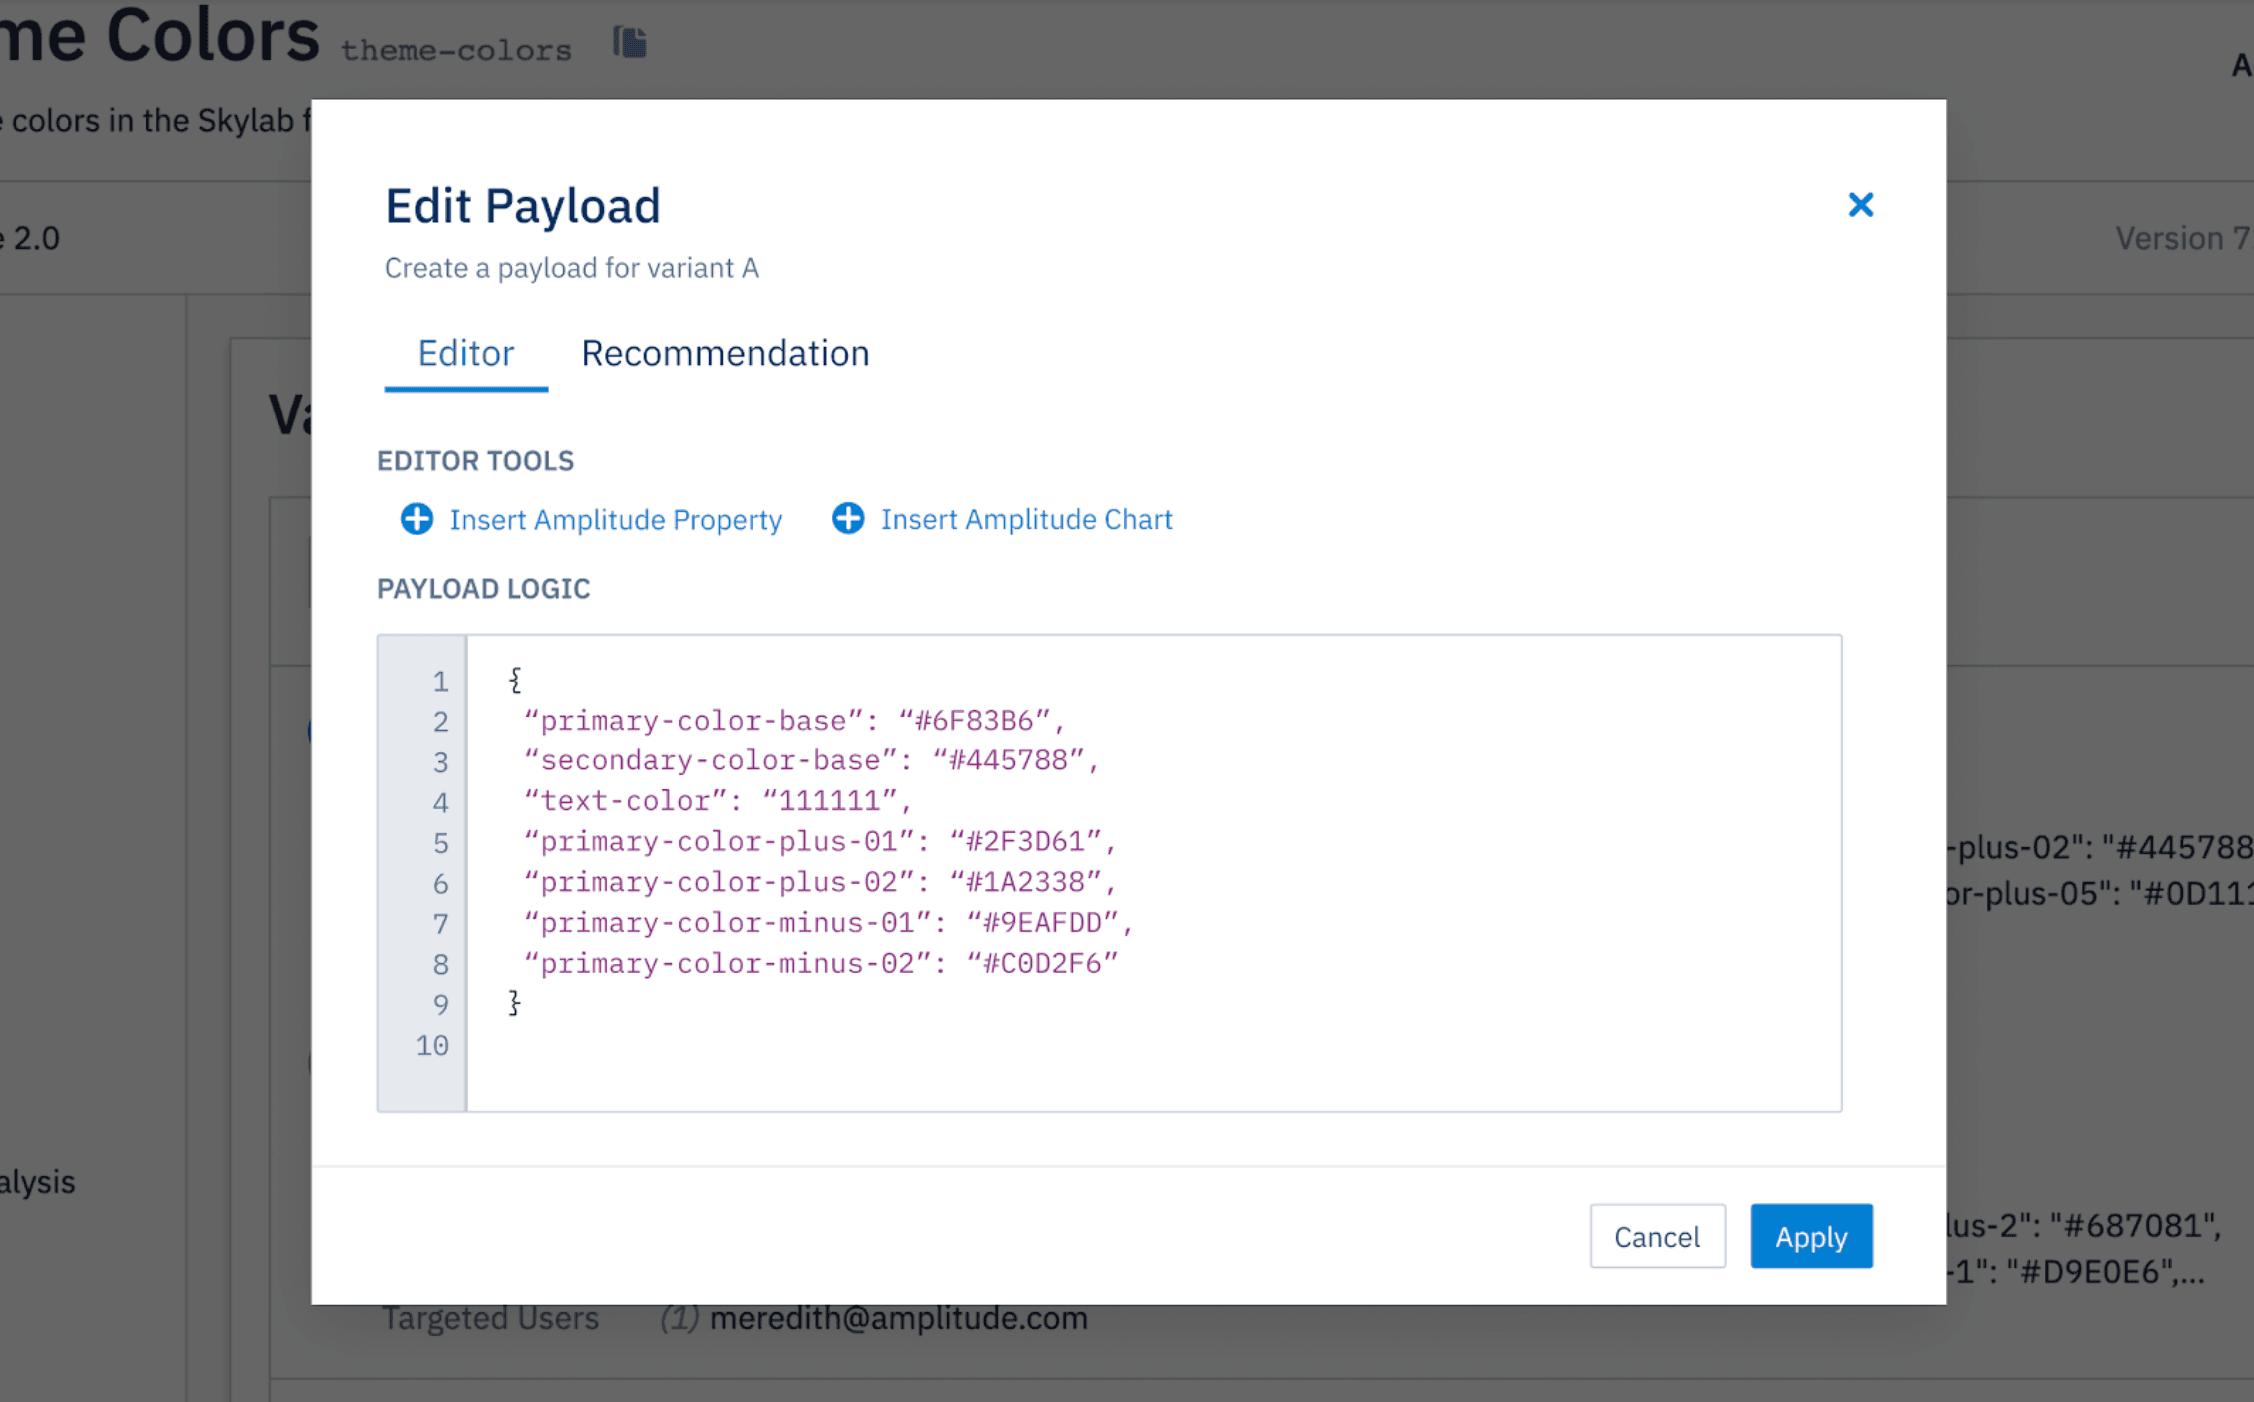Click the meredith@amplitude.com targeted user
The height and width of the screenshot is (1402, 2254).
tap(898, 1318)
